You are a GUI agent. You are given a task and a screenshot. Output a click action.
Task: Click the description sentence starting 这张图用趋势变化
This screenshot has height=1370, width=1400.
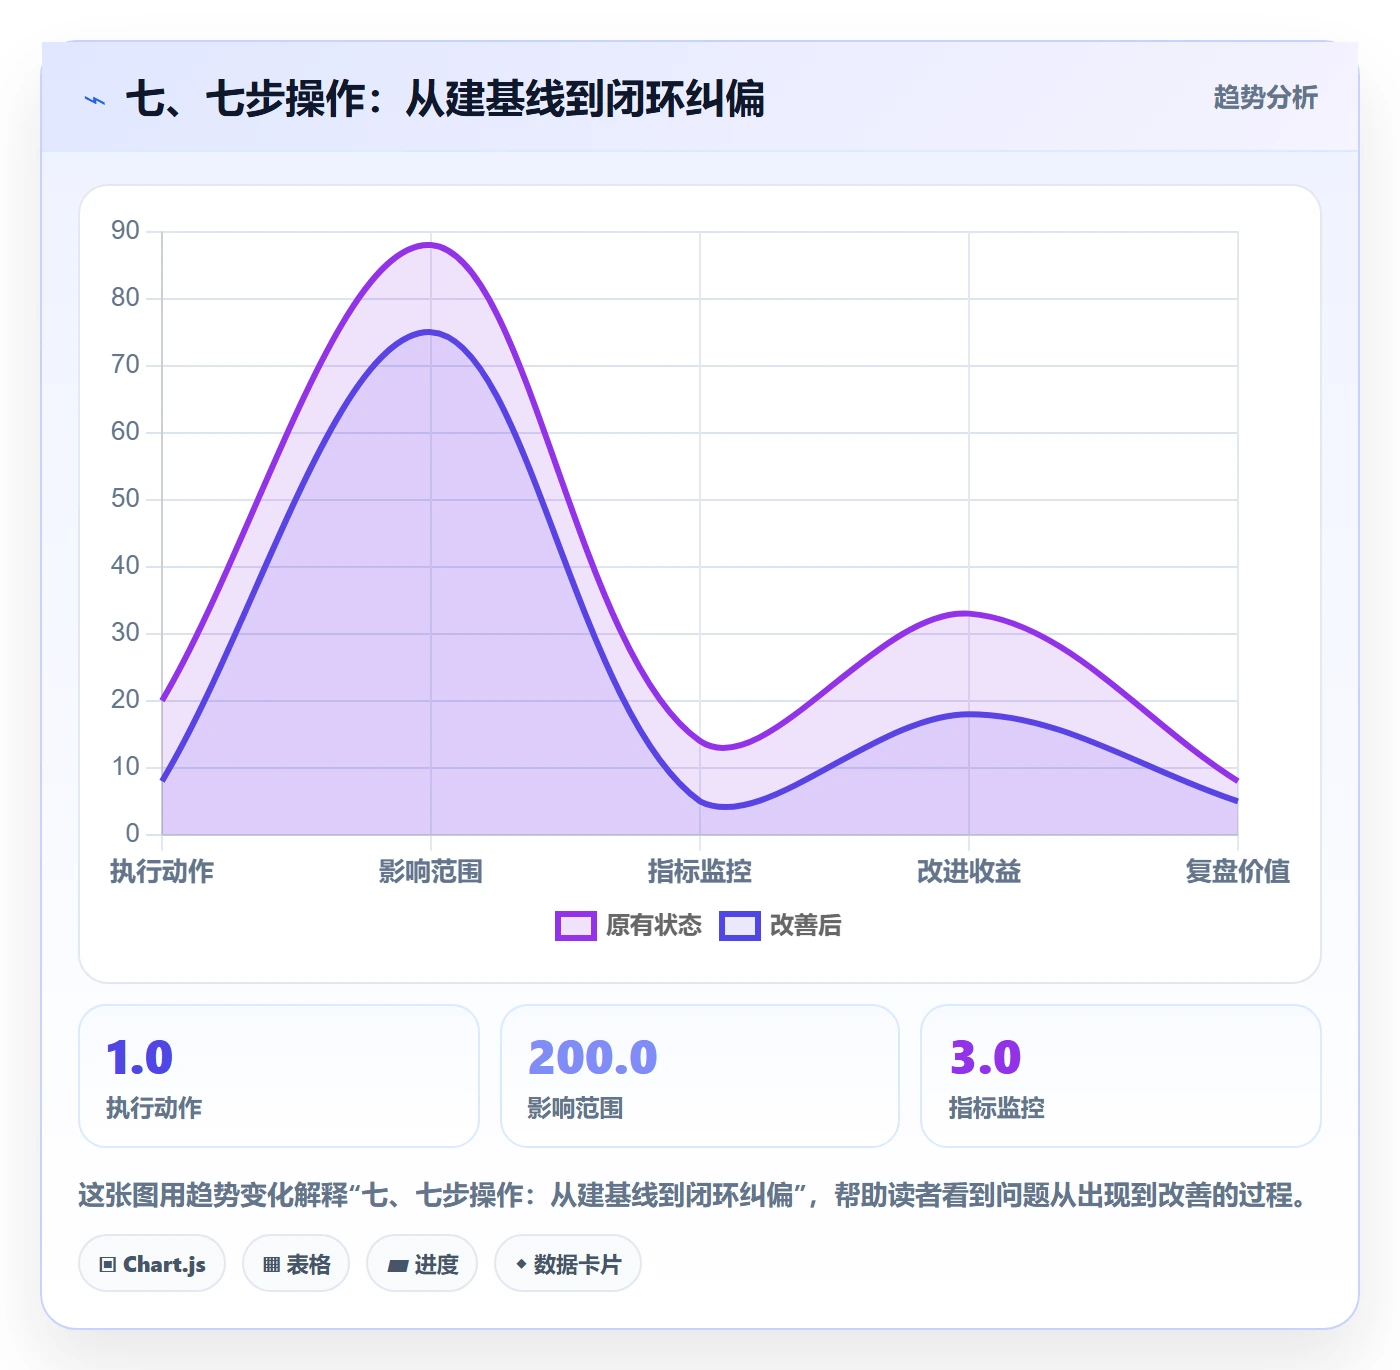(694, 1195)
